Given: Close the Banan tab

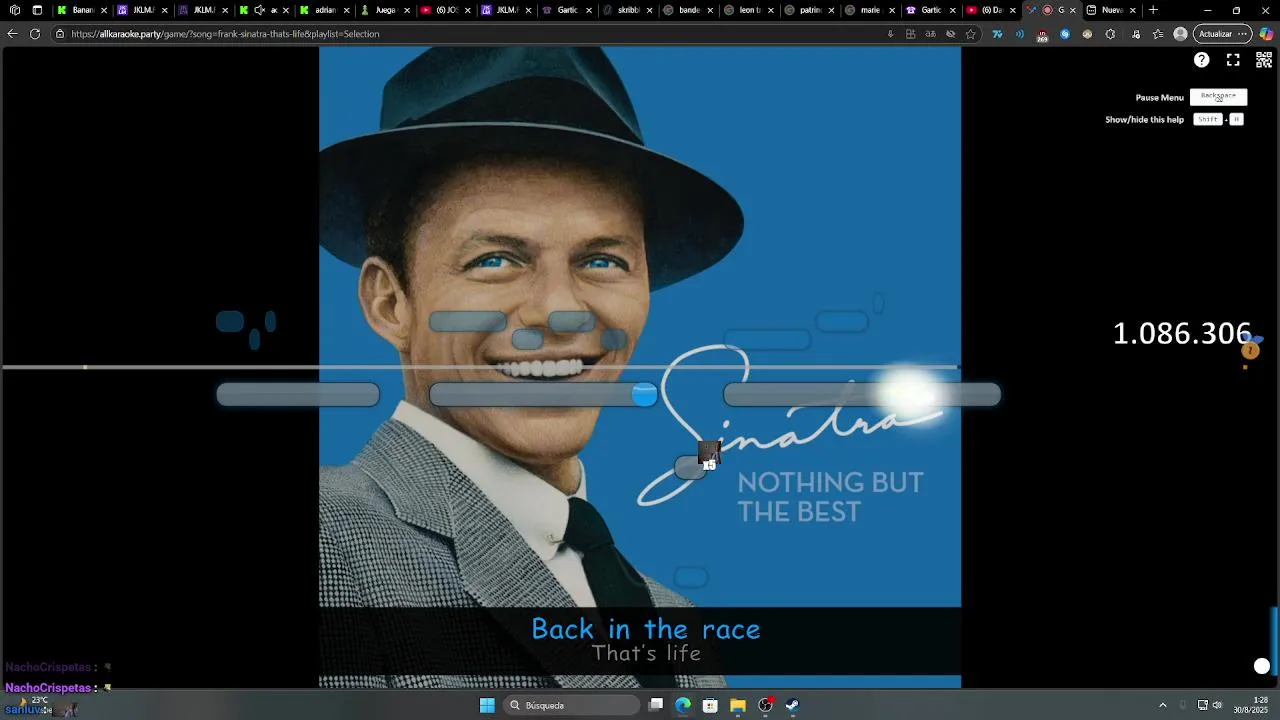Looking at the screenshot, I should pyautogui.click(x=103, y=10).
